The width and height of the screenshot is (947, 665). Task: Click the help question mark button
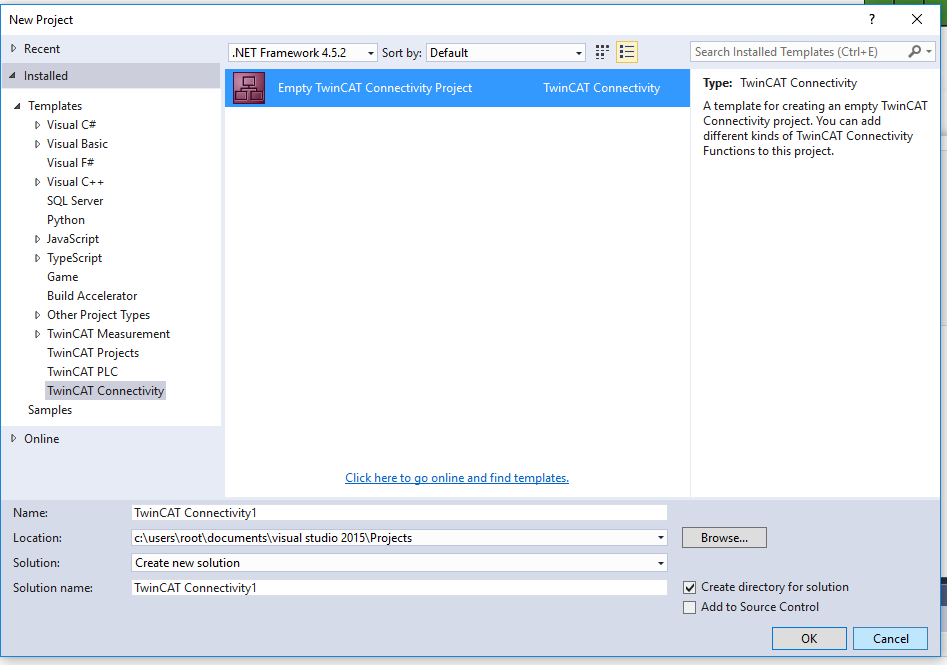(872, 19)
